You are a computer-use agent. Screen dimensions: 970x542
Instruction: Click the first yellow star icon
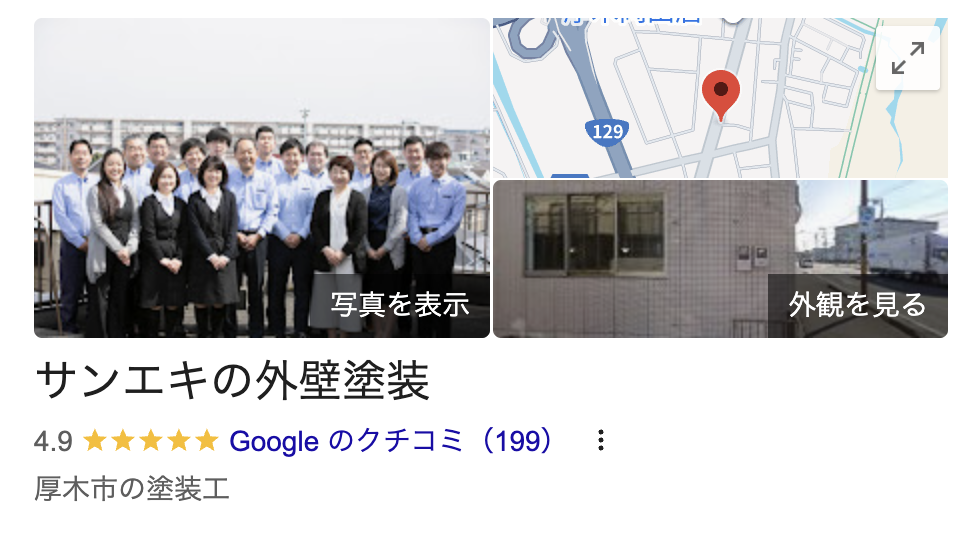pos(95,441)
